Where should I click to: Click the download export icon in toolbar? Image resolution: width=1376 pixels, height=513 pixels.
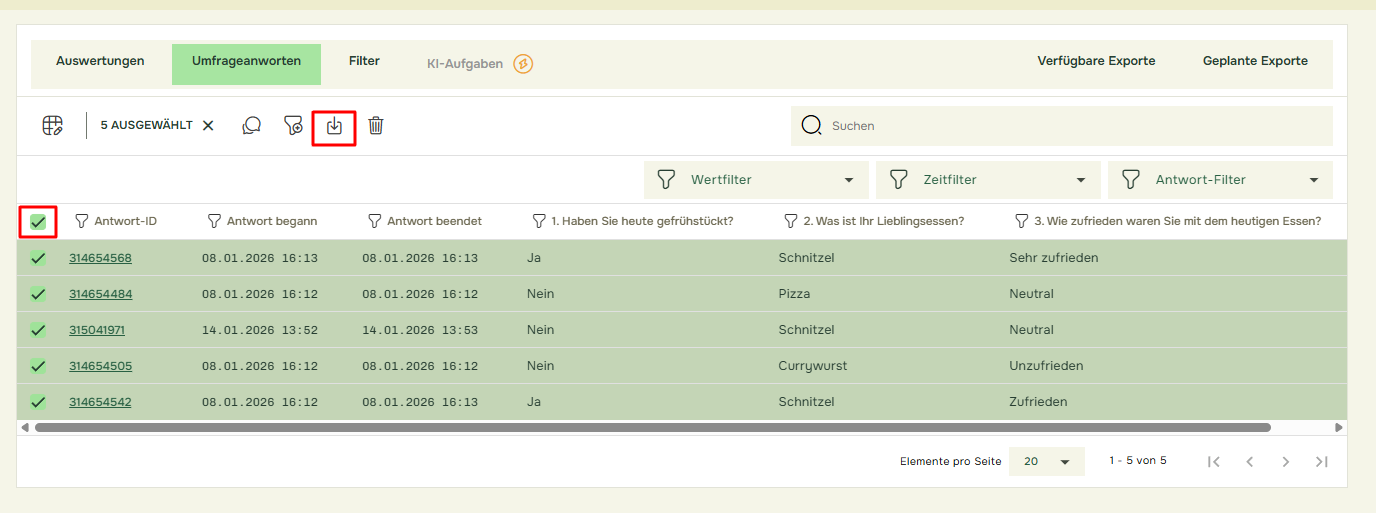pos(334,126)
